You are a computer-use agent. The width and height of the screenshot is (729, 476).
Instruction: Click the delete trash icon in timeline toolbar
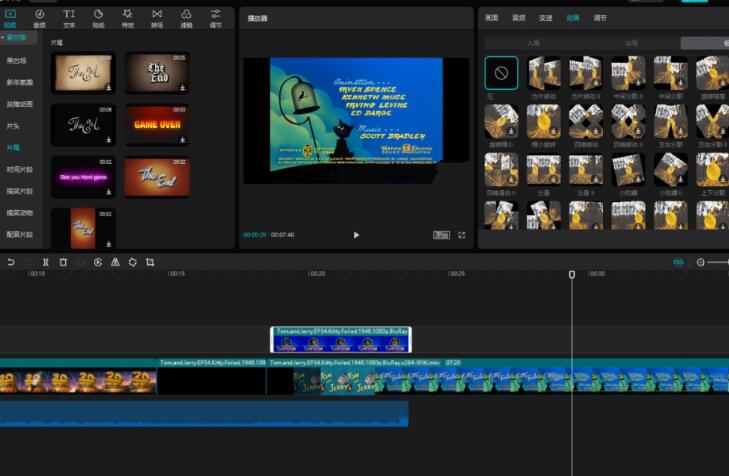[63, 262]
